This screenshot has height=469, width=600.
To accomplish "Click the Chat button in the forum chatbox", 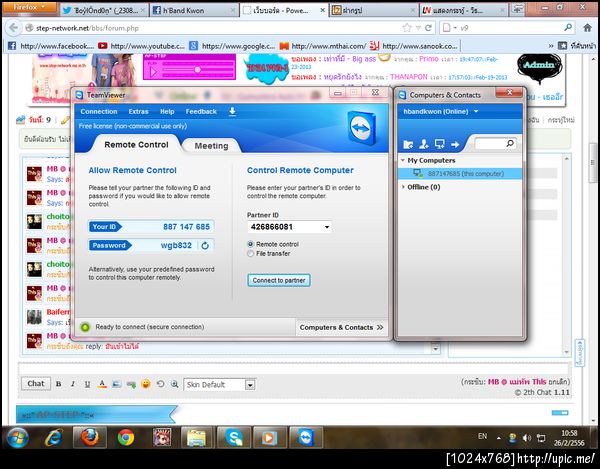I will tap(36, 384).
